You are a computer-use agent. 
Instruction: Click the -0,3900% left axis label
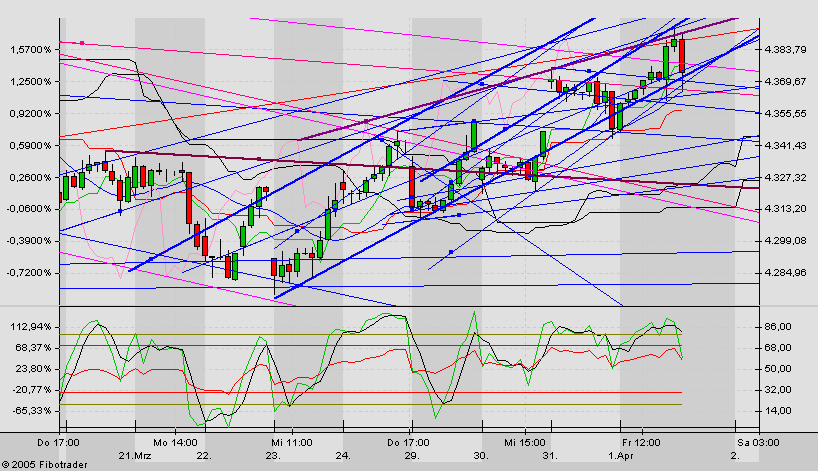(29, 241)
